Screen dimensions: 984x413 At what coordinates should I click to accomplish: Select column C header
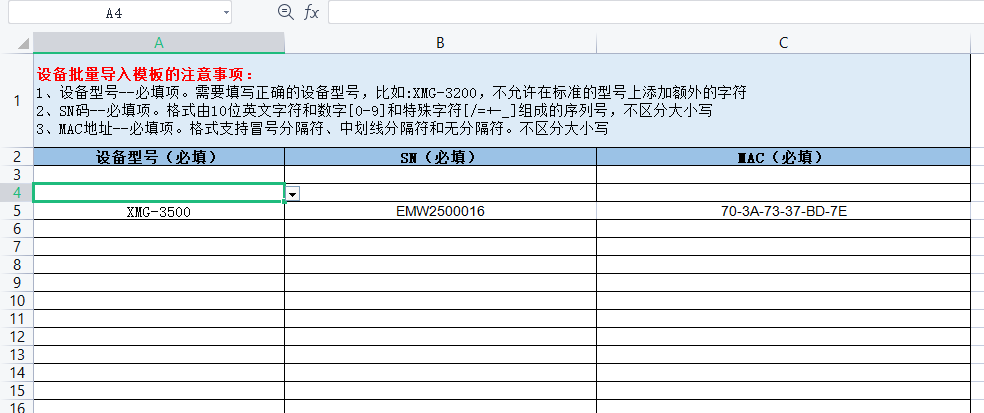pyautogui.click(x=783, y=42)
